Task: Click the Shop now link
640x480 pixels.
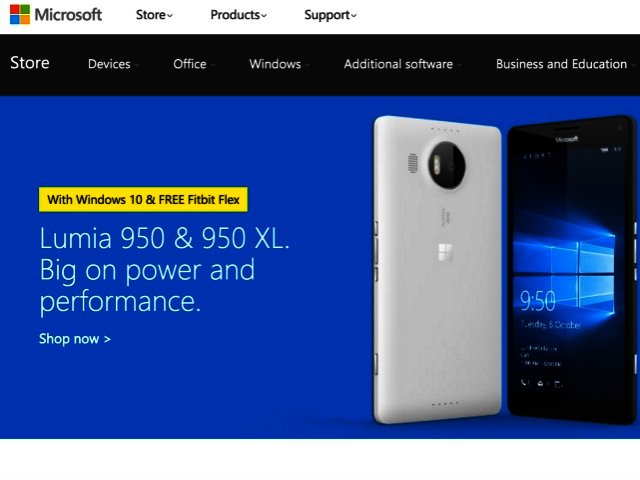Action: 75,339
